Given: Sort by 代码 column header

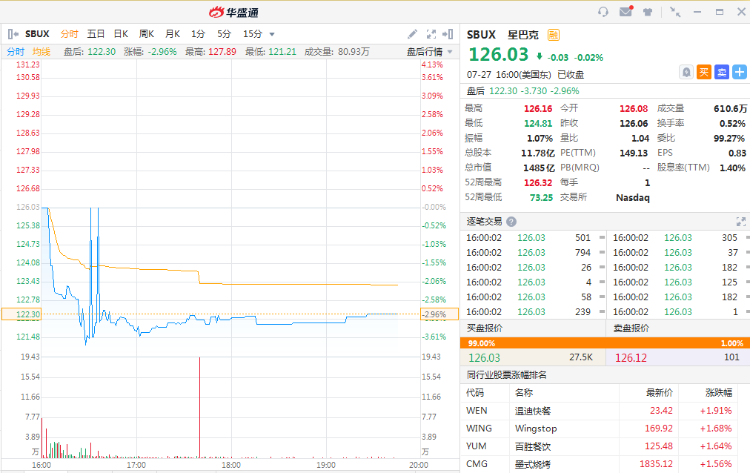Looking at the screenshot, I should click(x=475, y=393).
